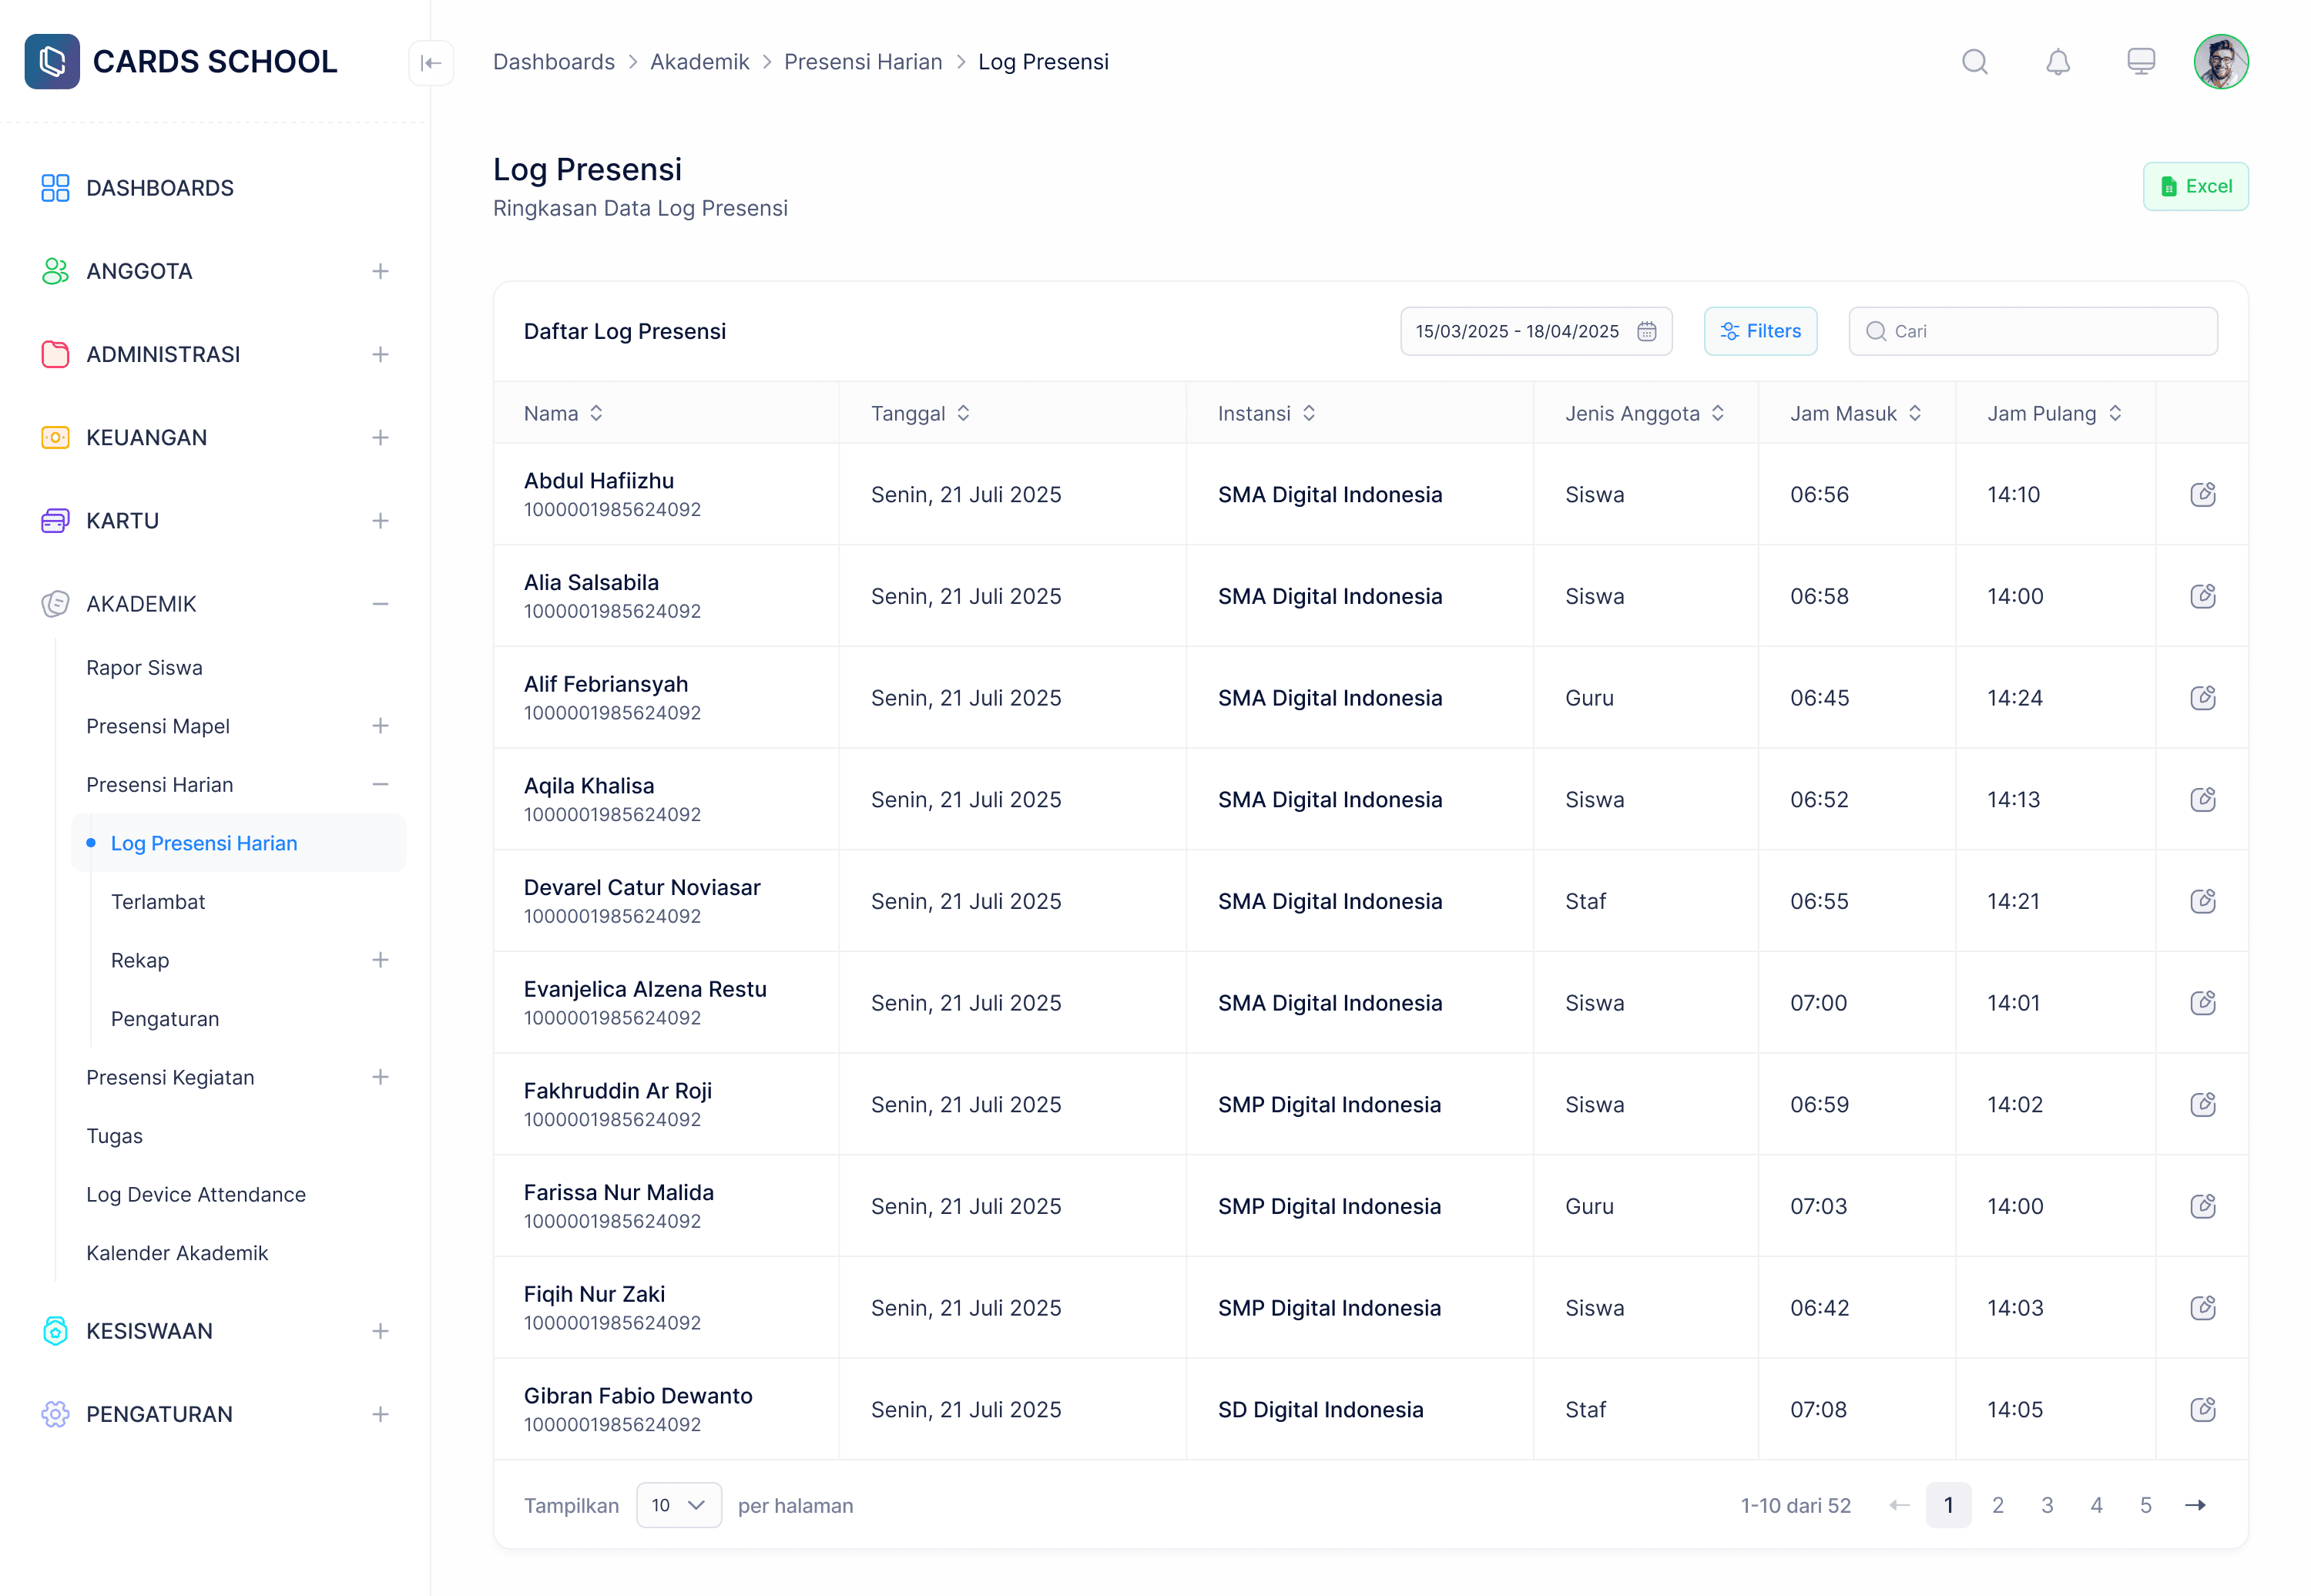Click the Filters button
This screenshot has width=2311, height=1596.
pyautogui.click(x=1760, y=331)
